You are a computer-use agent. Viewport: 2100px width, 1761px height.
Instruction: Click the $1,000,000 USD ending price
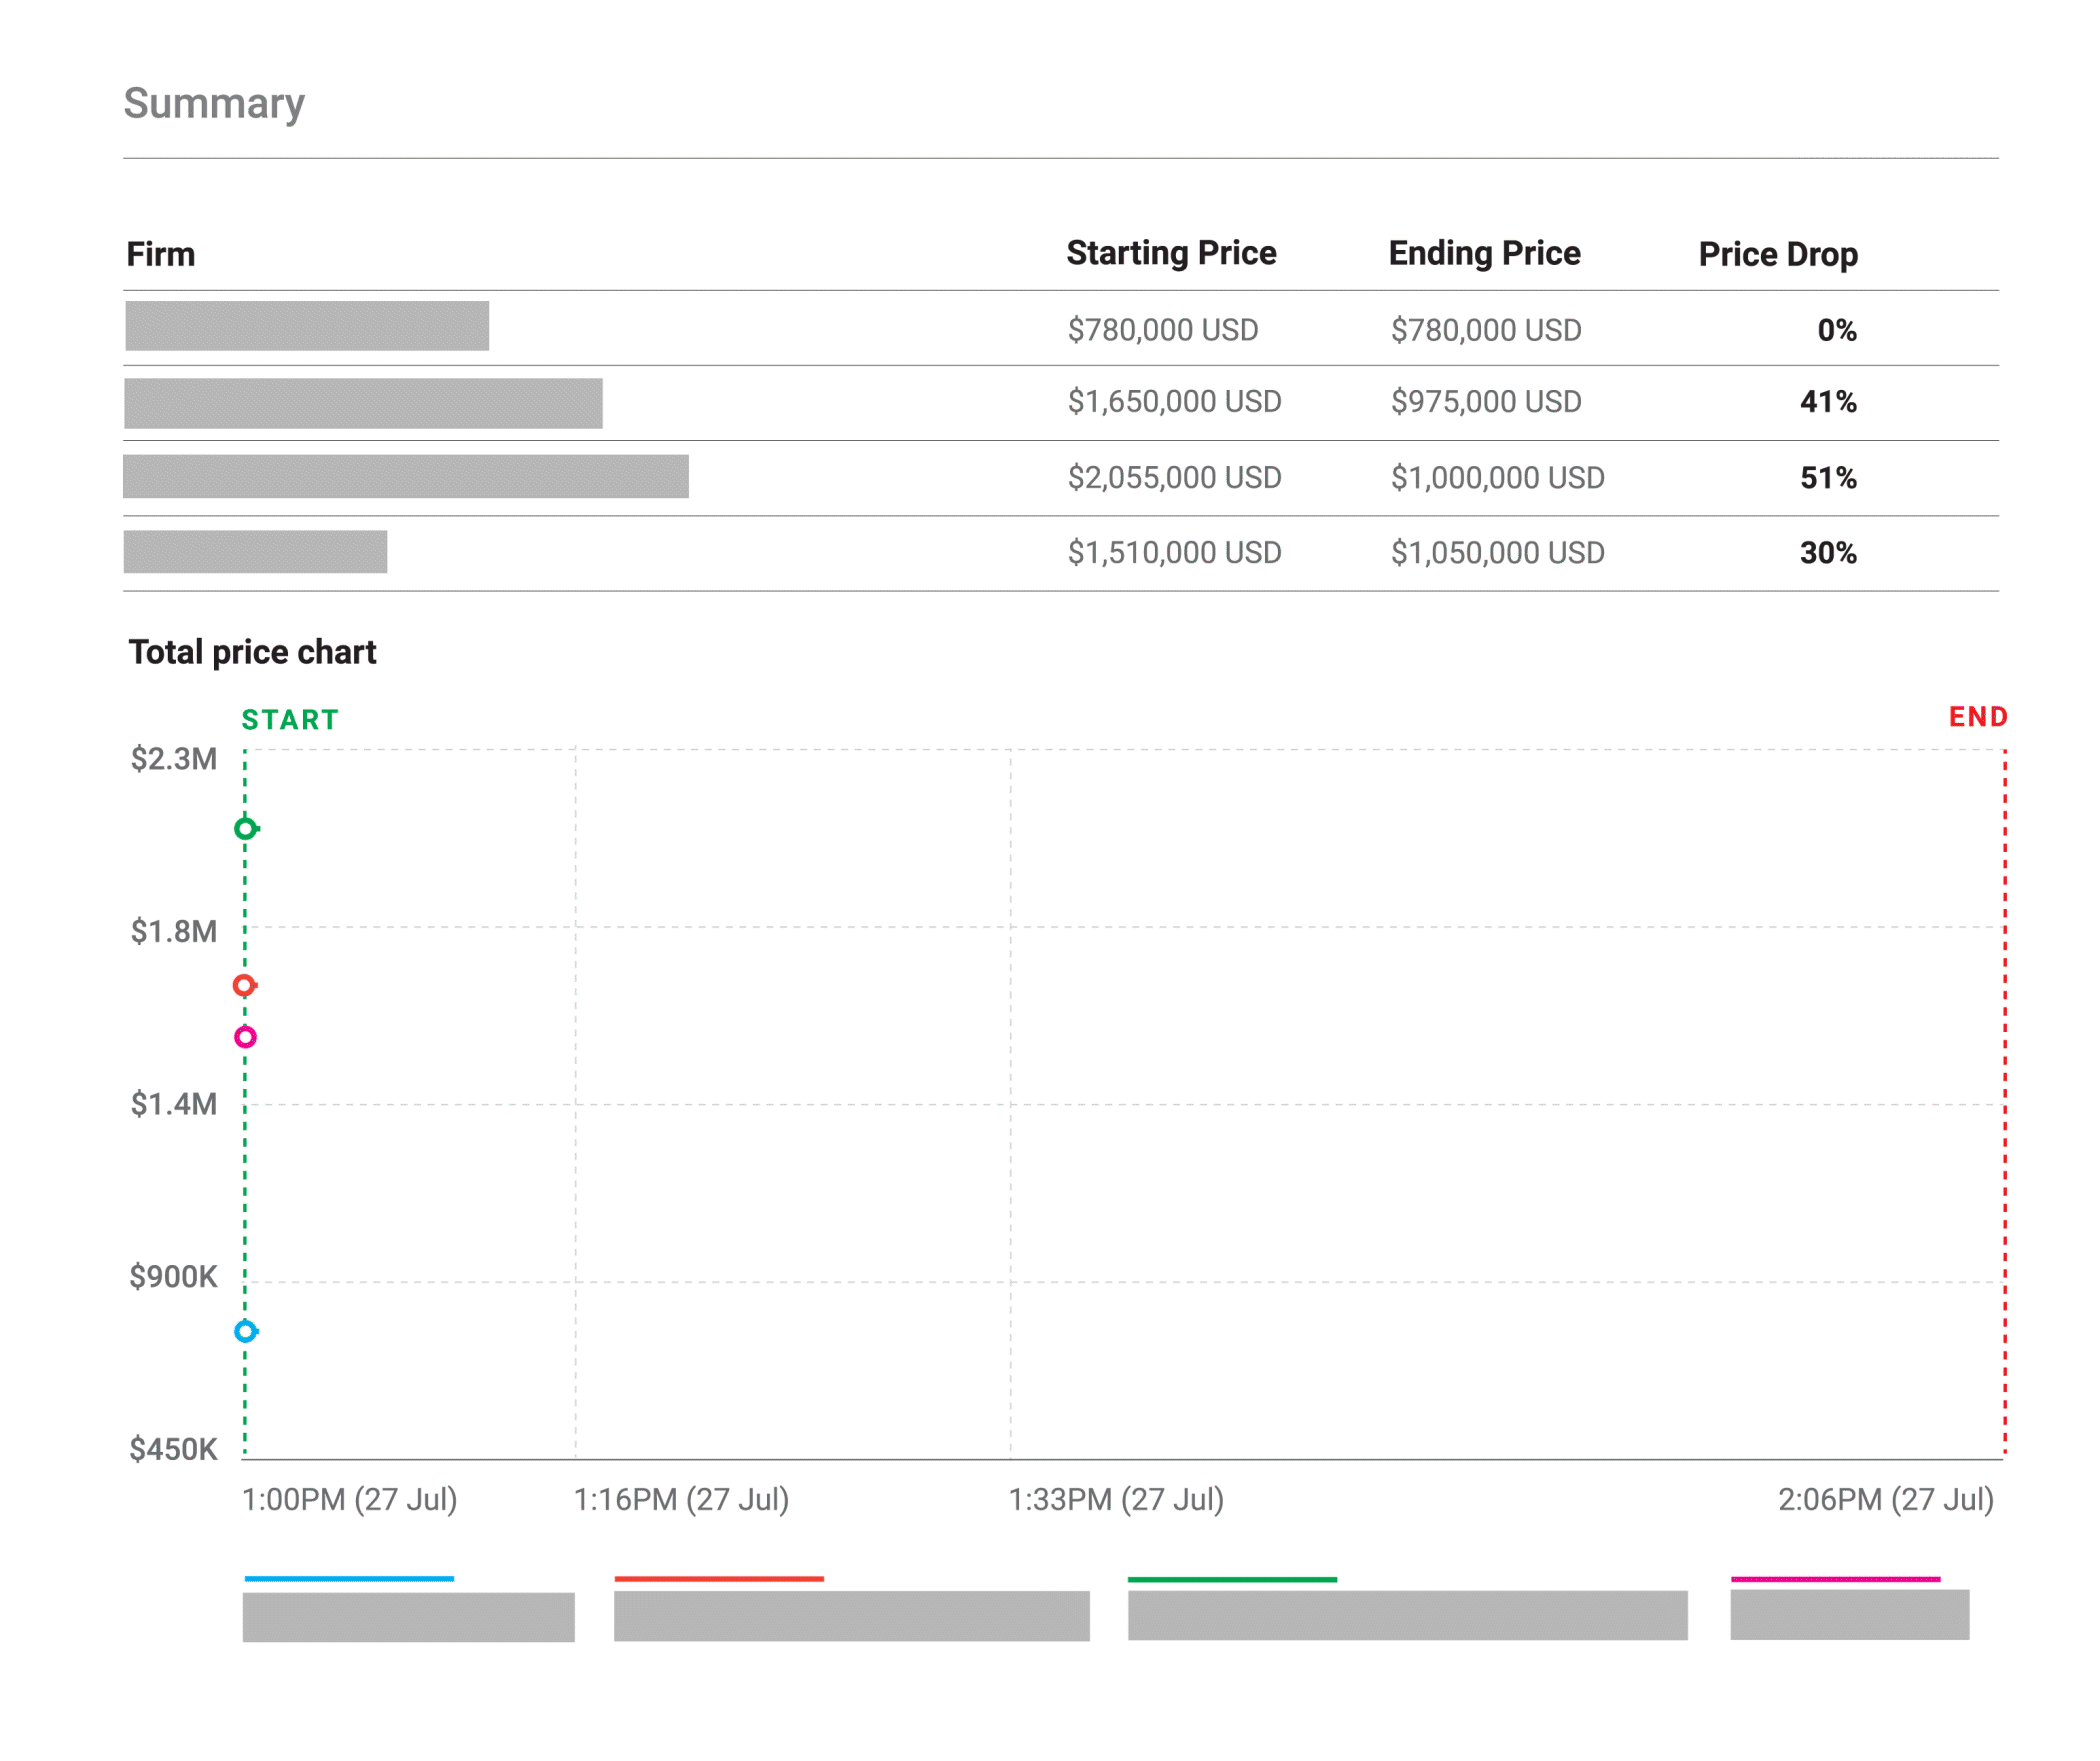pos(1498,478)
